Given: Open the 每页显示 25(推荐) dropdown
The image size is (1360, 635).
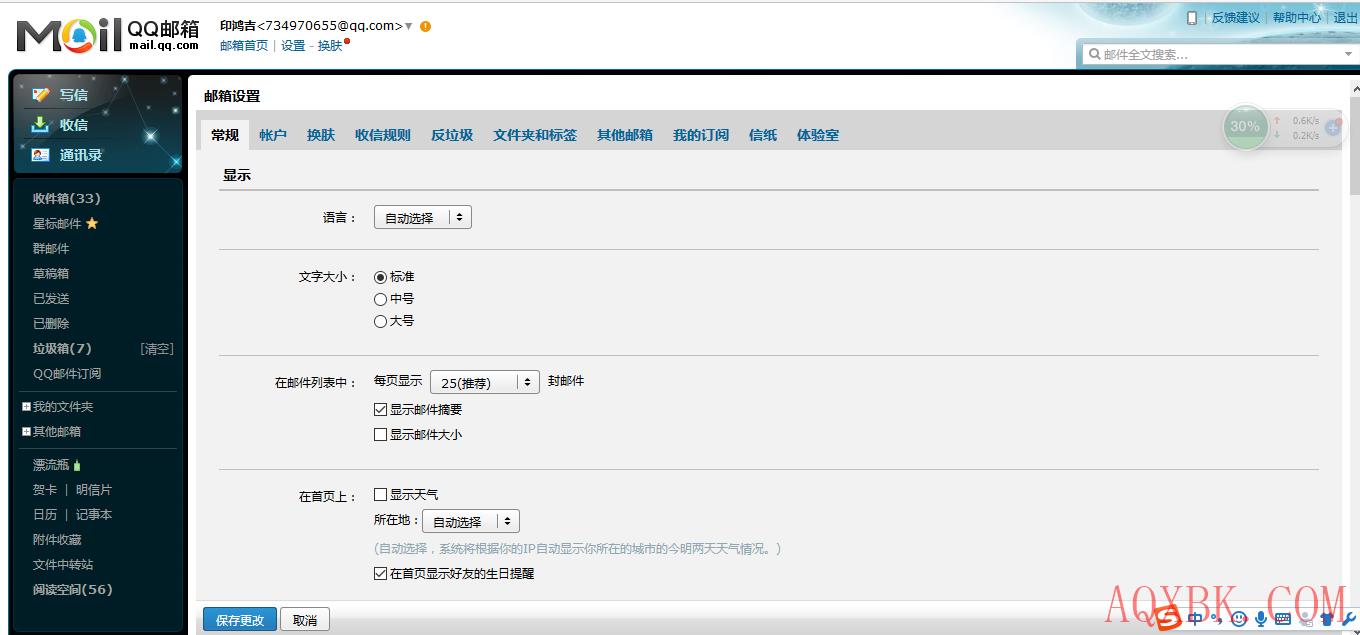Looking at the screenshot, I should tap(485, 382).
